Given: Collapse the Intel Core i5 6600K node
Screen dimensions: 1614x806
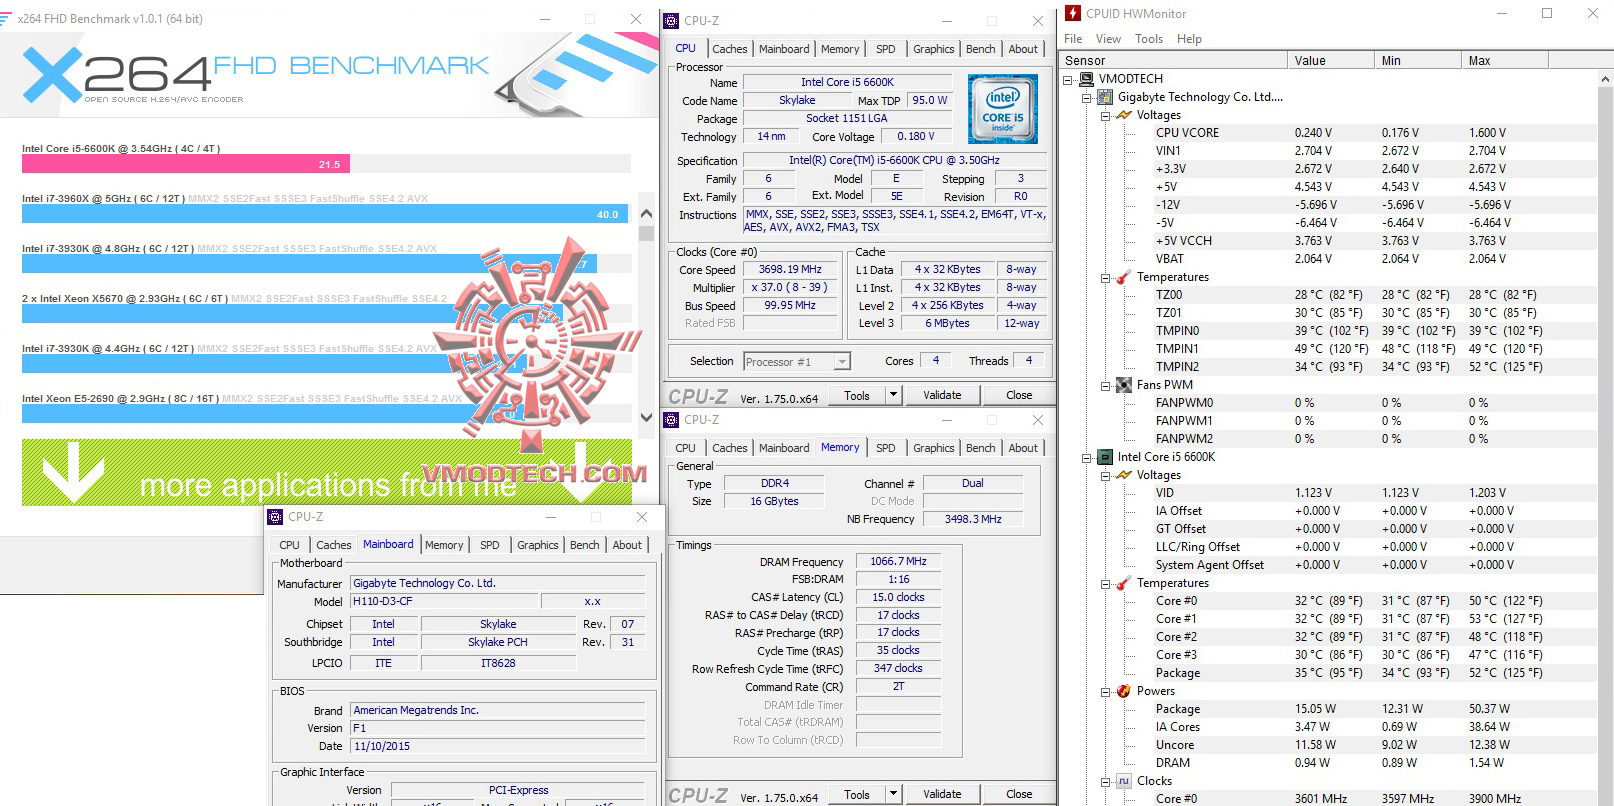Looking at the screenshot, I should coord(1087,457).
